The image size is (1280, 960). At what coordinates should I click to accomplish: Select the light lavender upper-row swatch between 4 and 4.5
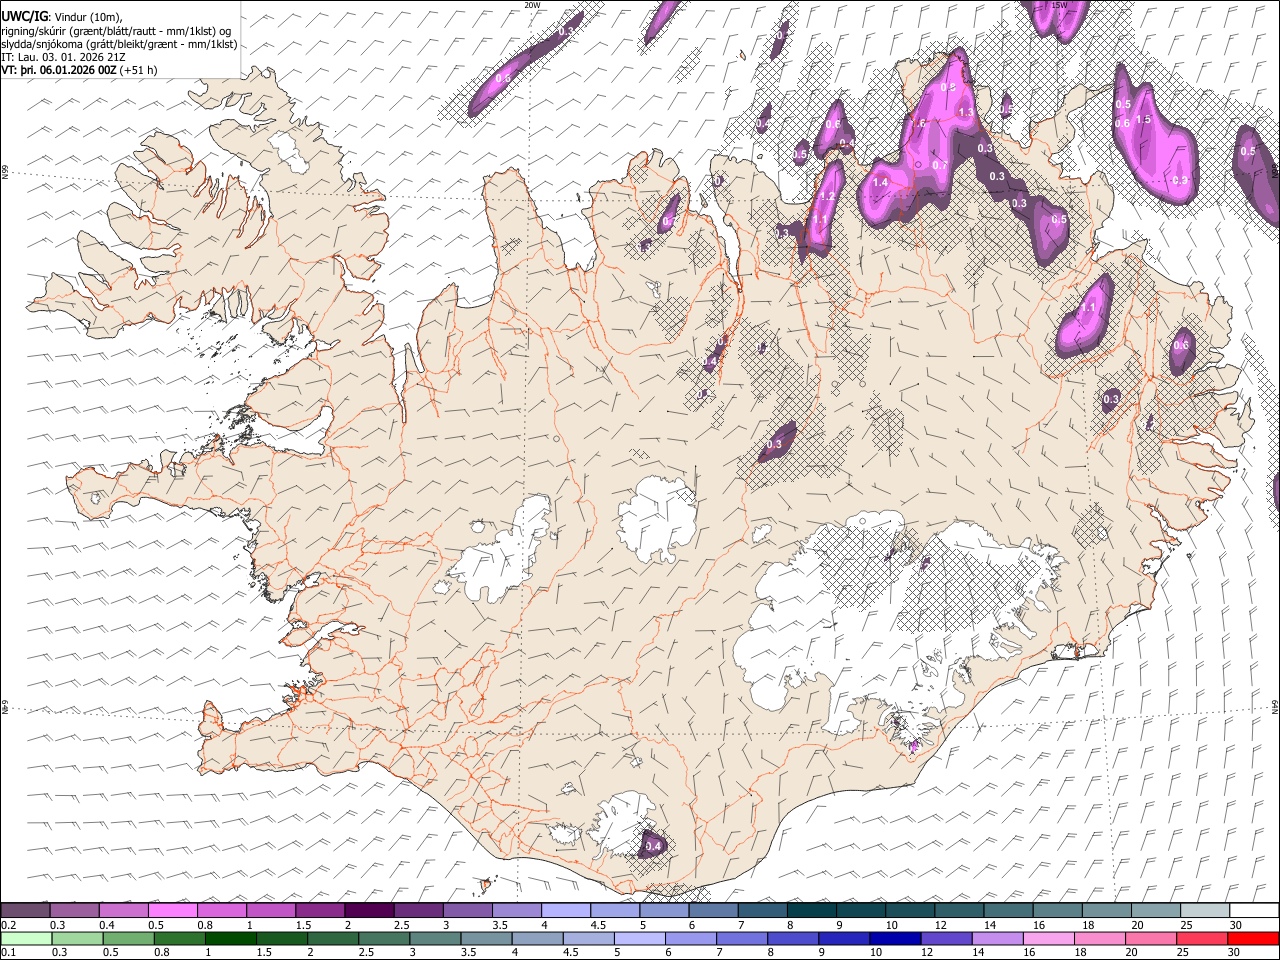(x=565, y=910)
